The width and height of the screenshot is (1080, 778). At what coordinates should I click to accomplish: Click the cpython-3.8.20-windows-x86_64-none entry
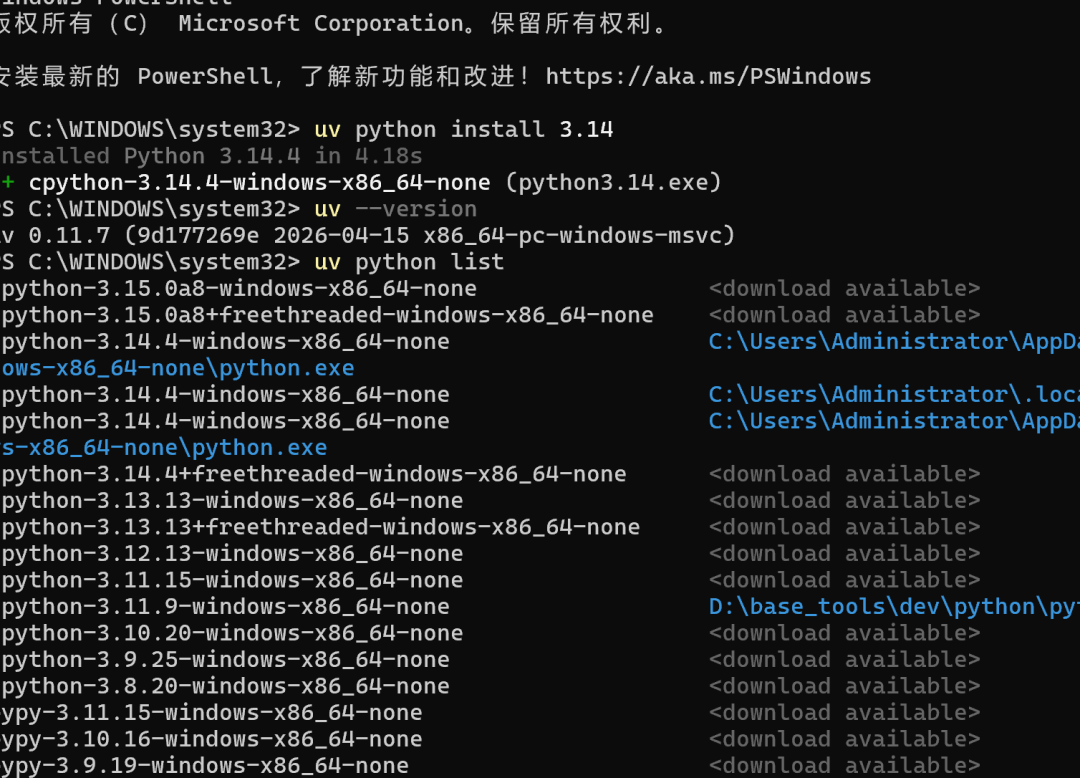(225, 686)
